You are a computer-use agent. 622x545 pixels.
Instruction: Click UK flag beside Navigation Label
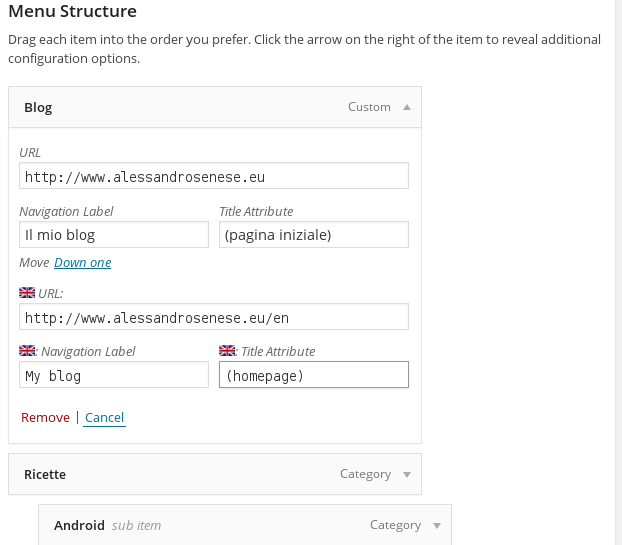pyautogui.click(x=27, y=351)
